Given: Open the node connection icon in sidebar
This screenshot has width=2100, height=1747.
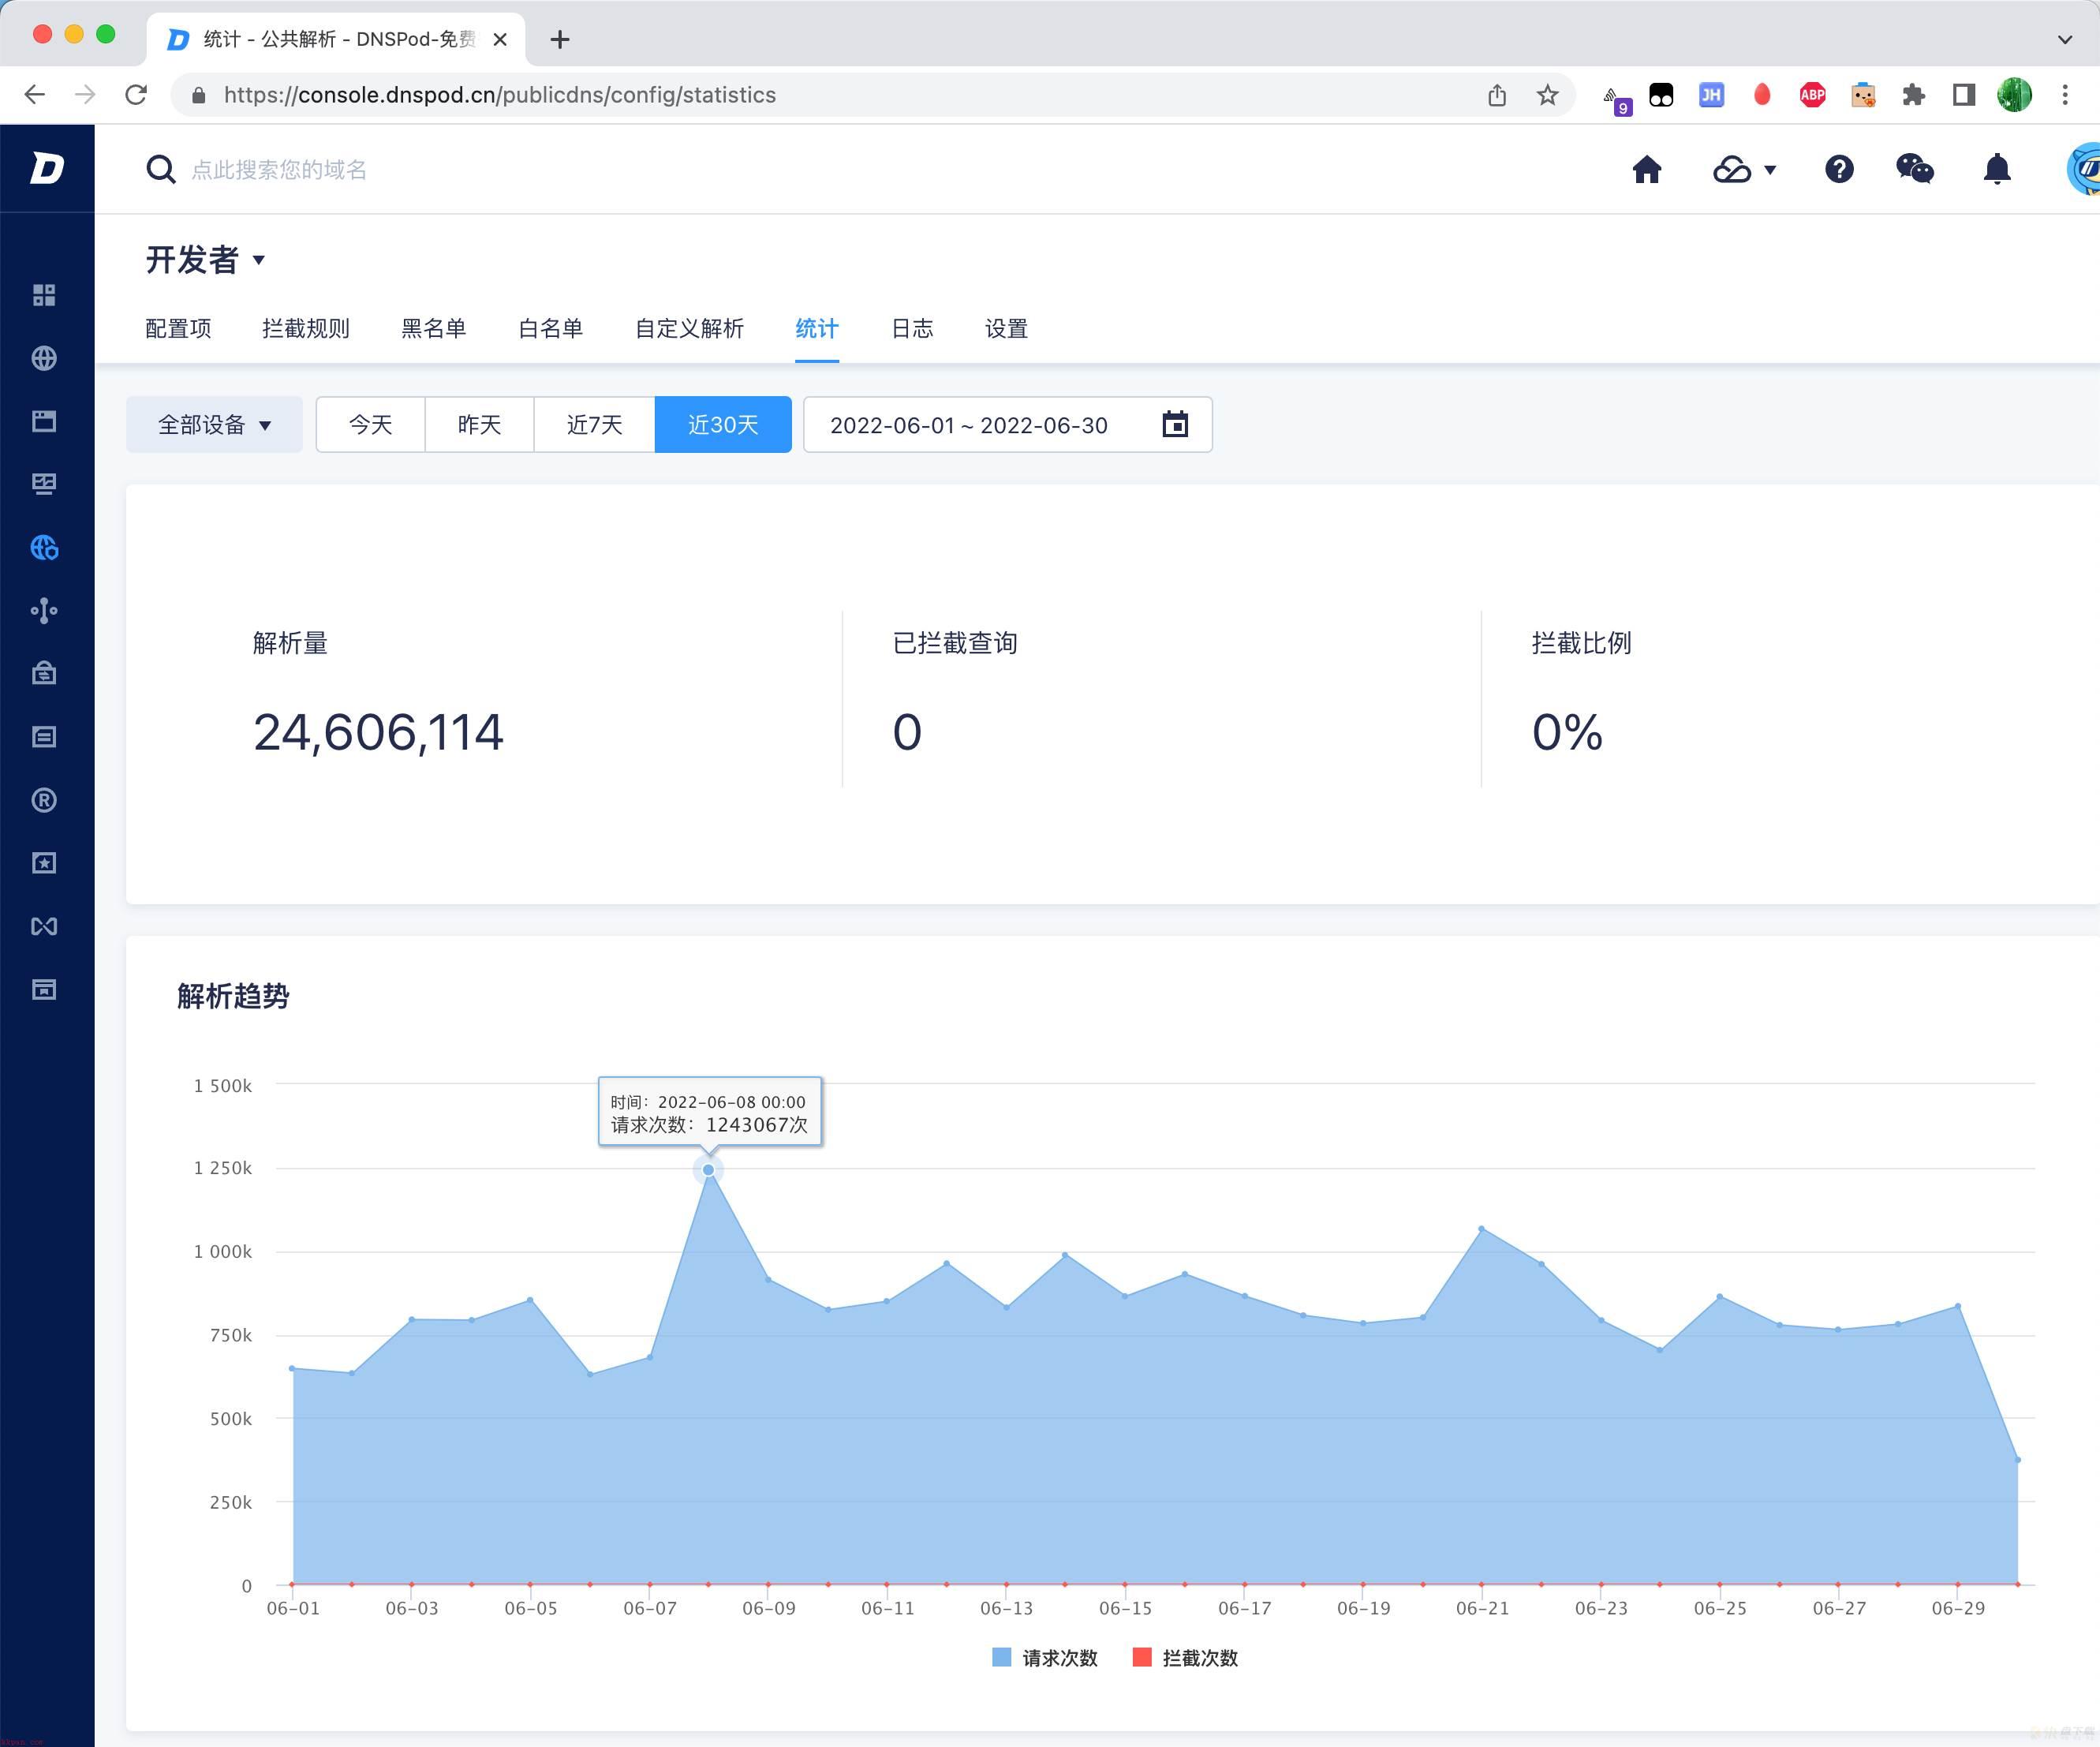Looking at the screenshot, I should coord(44,611).
